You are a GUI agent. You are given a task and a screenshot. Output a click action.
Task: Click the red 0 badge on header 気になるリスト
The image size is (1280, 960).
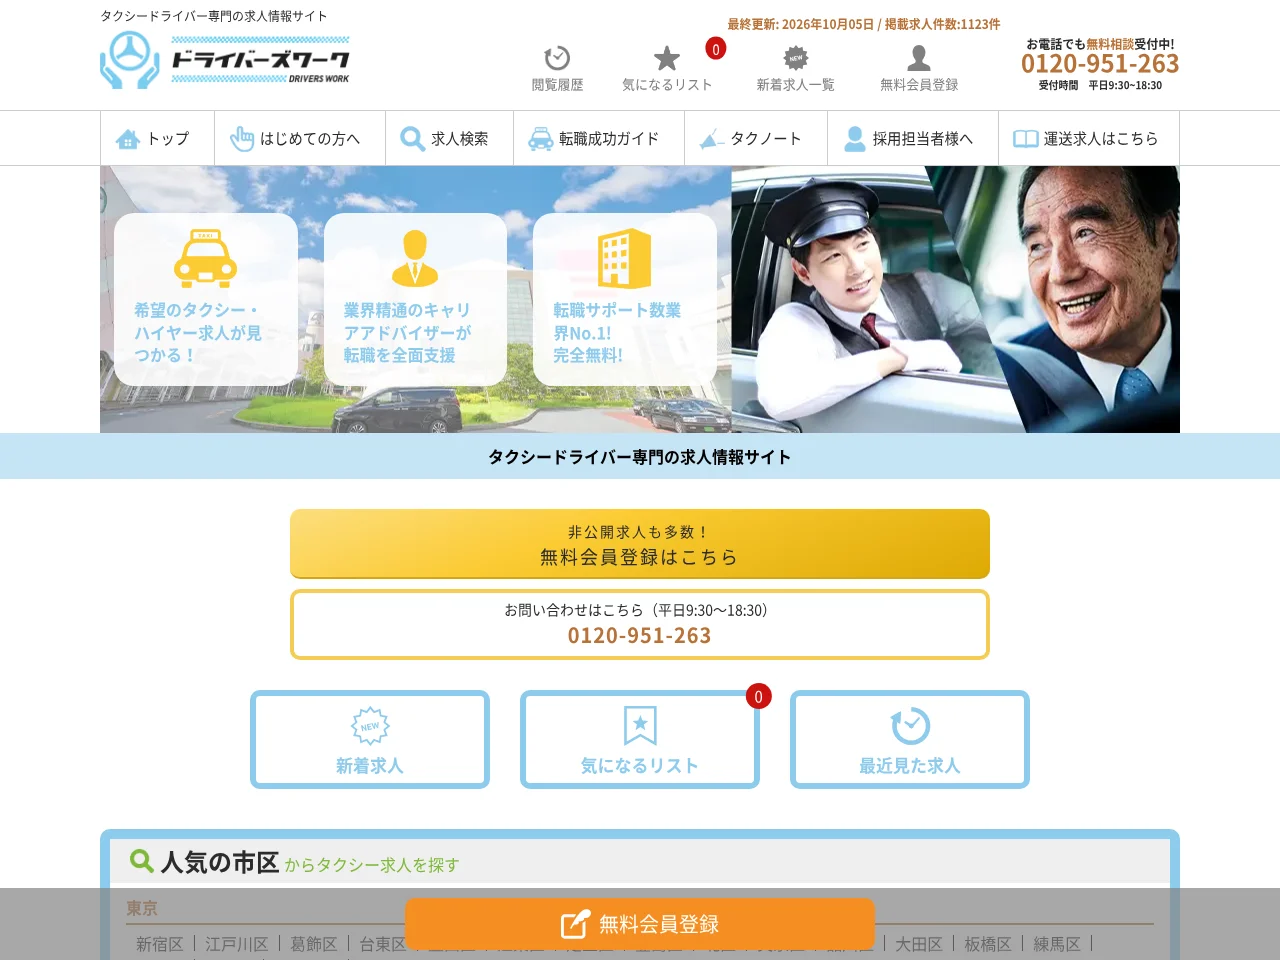click(715, 49)
